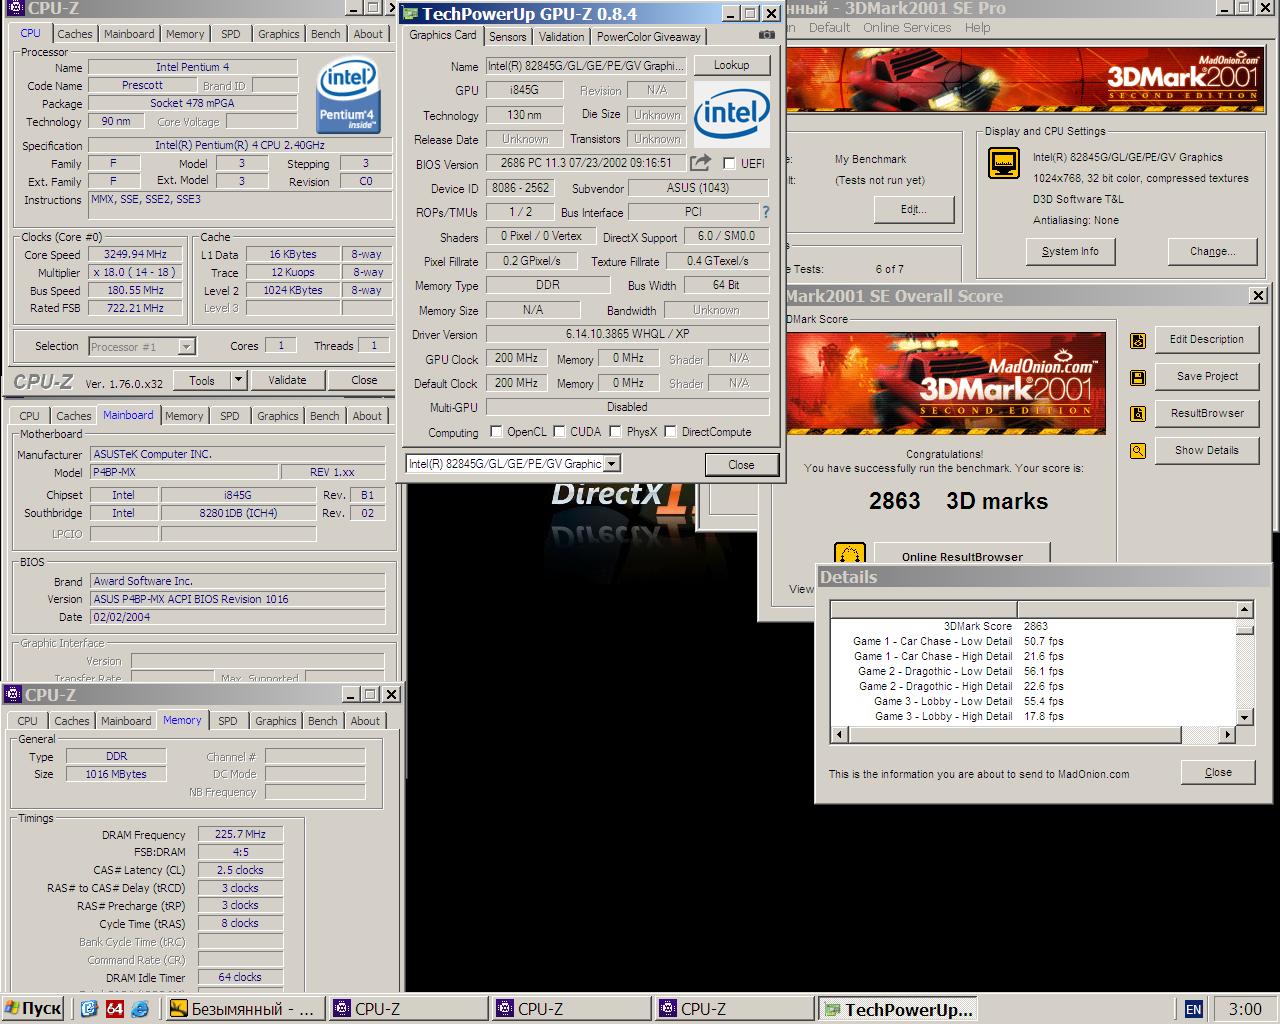
Task: Click the yellow document icon beside ResultBrowser
Action: (1138, 414)
